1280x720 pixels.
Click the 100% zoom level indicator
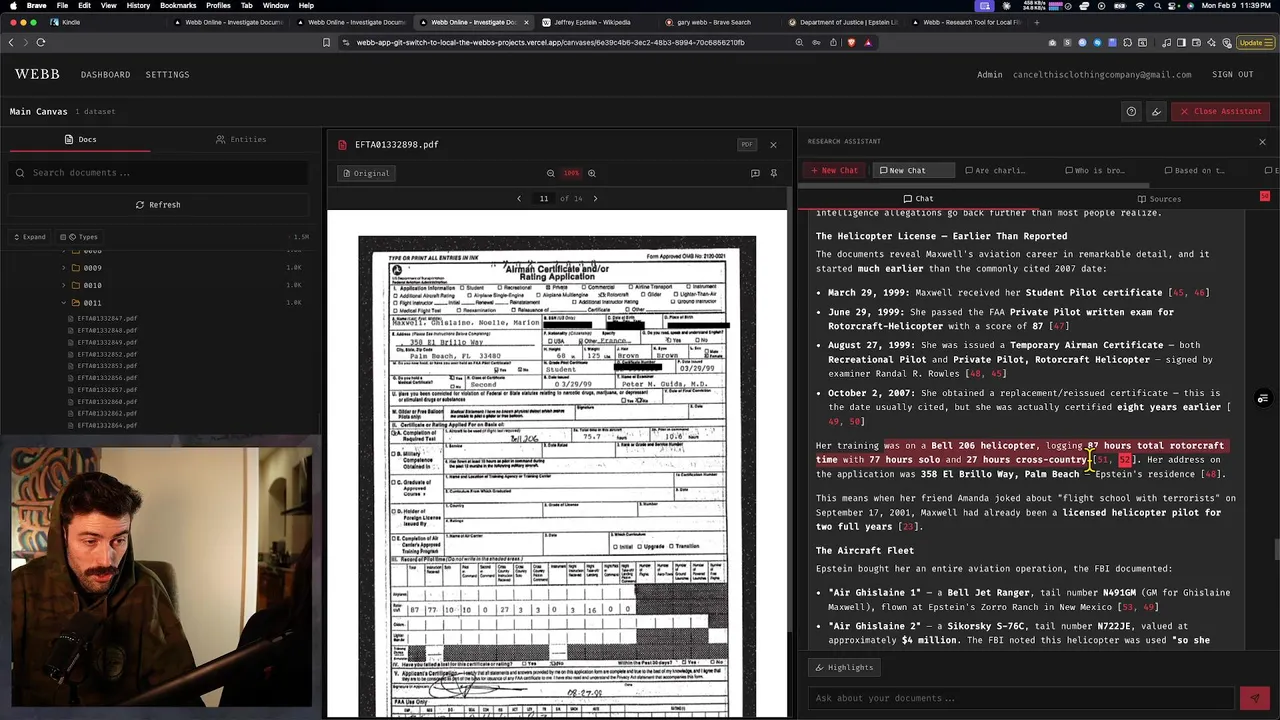tap(571, 173)
